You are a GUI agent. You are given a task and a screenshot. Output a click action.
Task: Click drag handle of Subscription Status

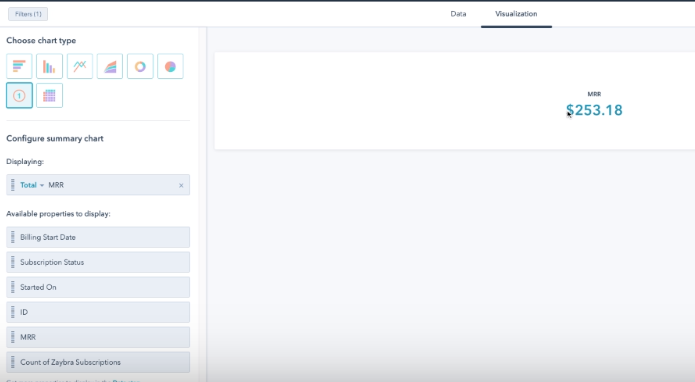coord(12,262)
